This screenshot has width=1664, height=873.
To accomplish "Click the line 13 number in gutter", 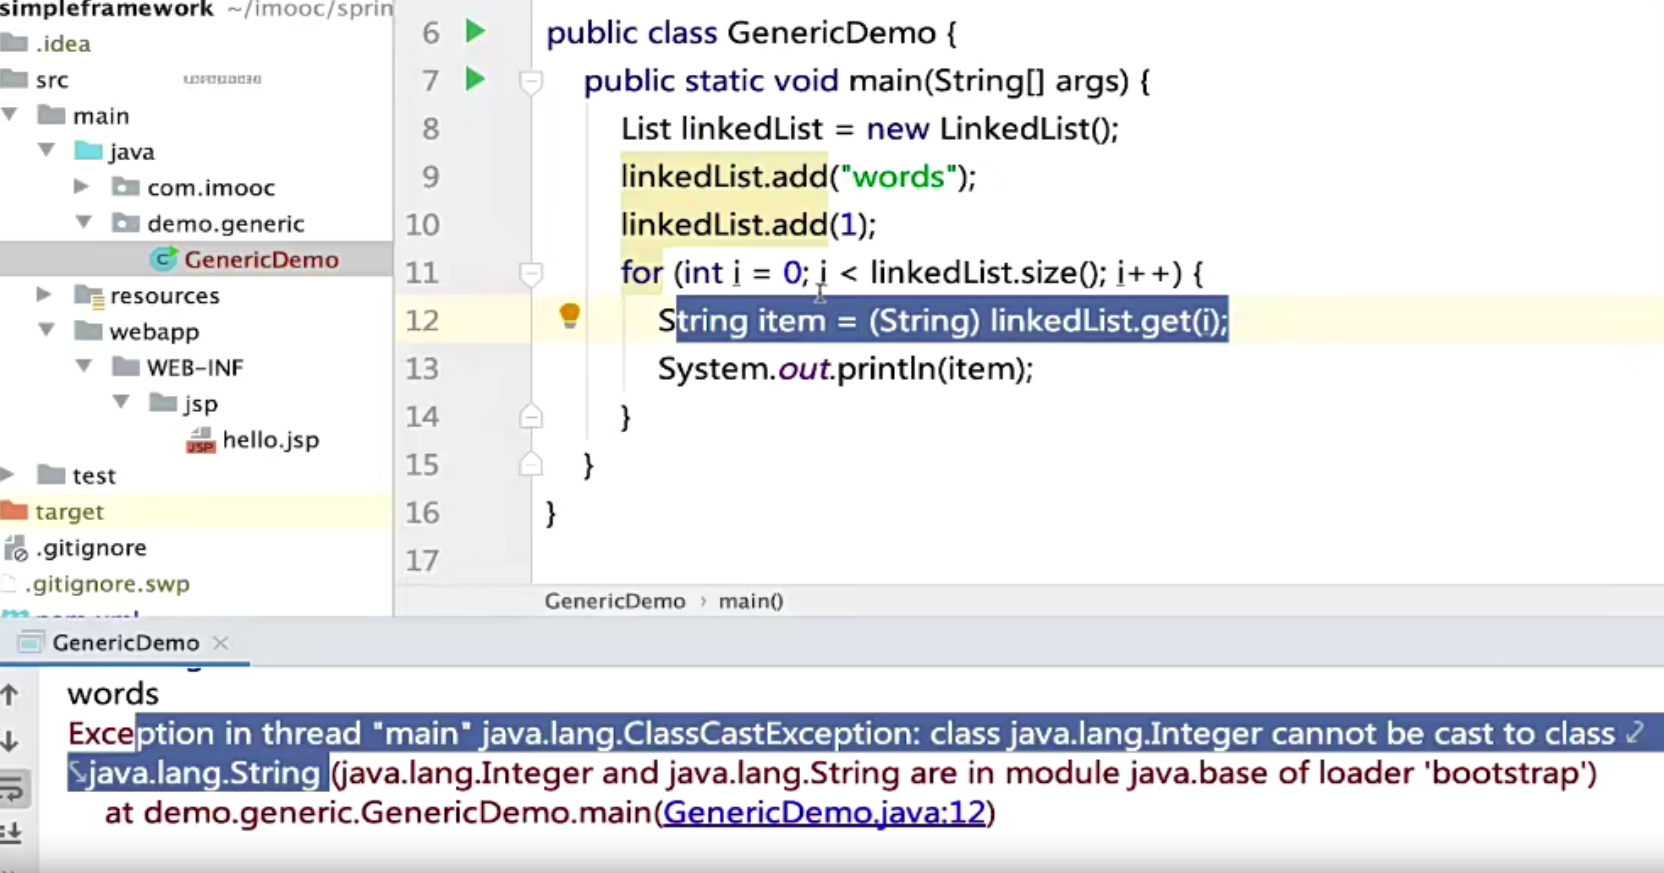I will tap(422, 369).
